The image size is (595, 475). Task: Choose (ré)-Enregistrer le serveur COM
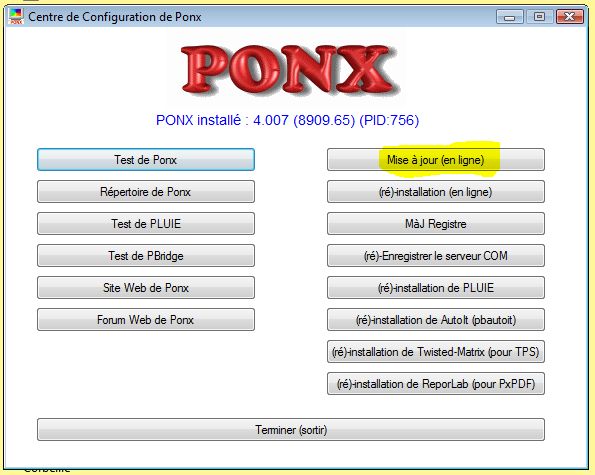(x=436, y=256)
